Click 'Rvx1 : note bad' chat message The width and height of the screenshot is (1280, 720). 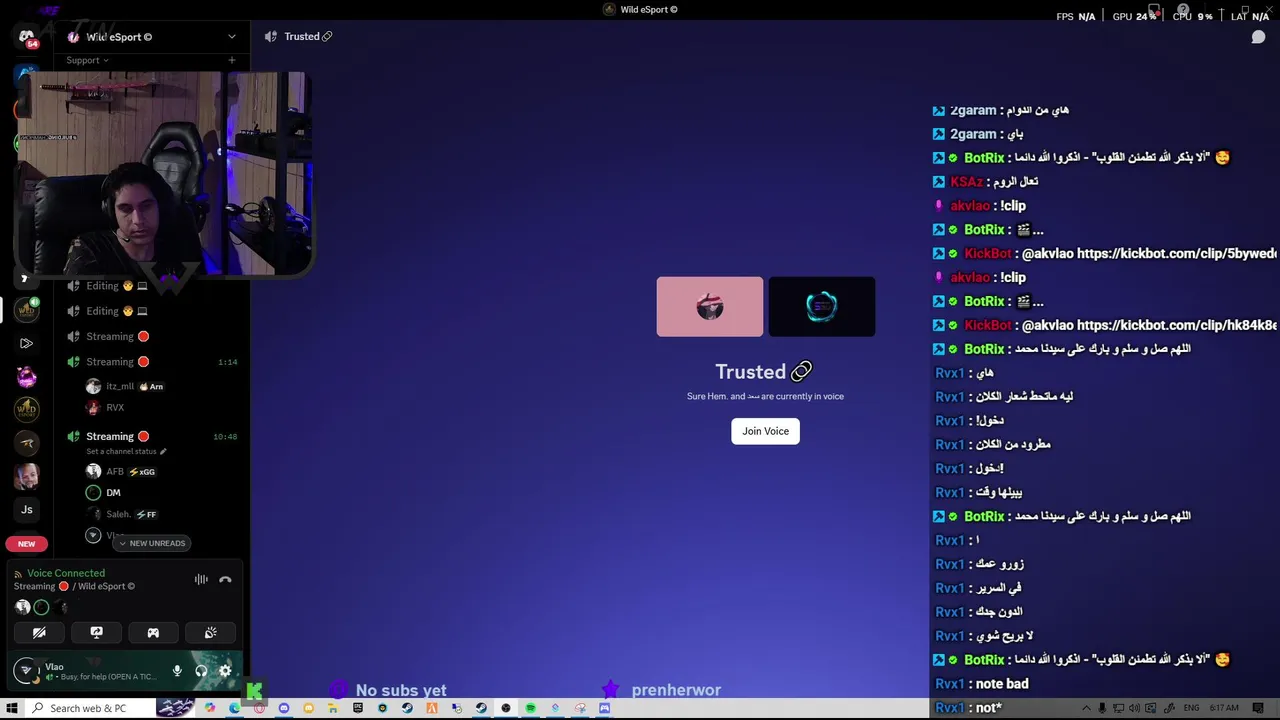982,684
